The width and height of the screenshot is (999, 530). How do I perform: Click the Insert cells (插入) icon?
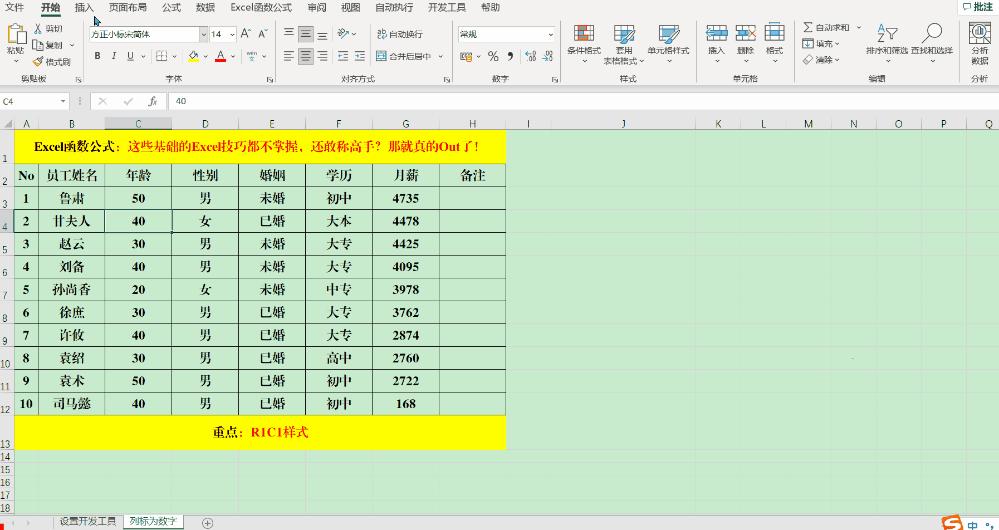click(x=717, y=32)
